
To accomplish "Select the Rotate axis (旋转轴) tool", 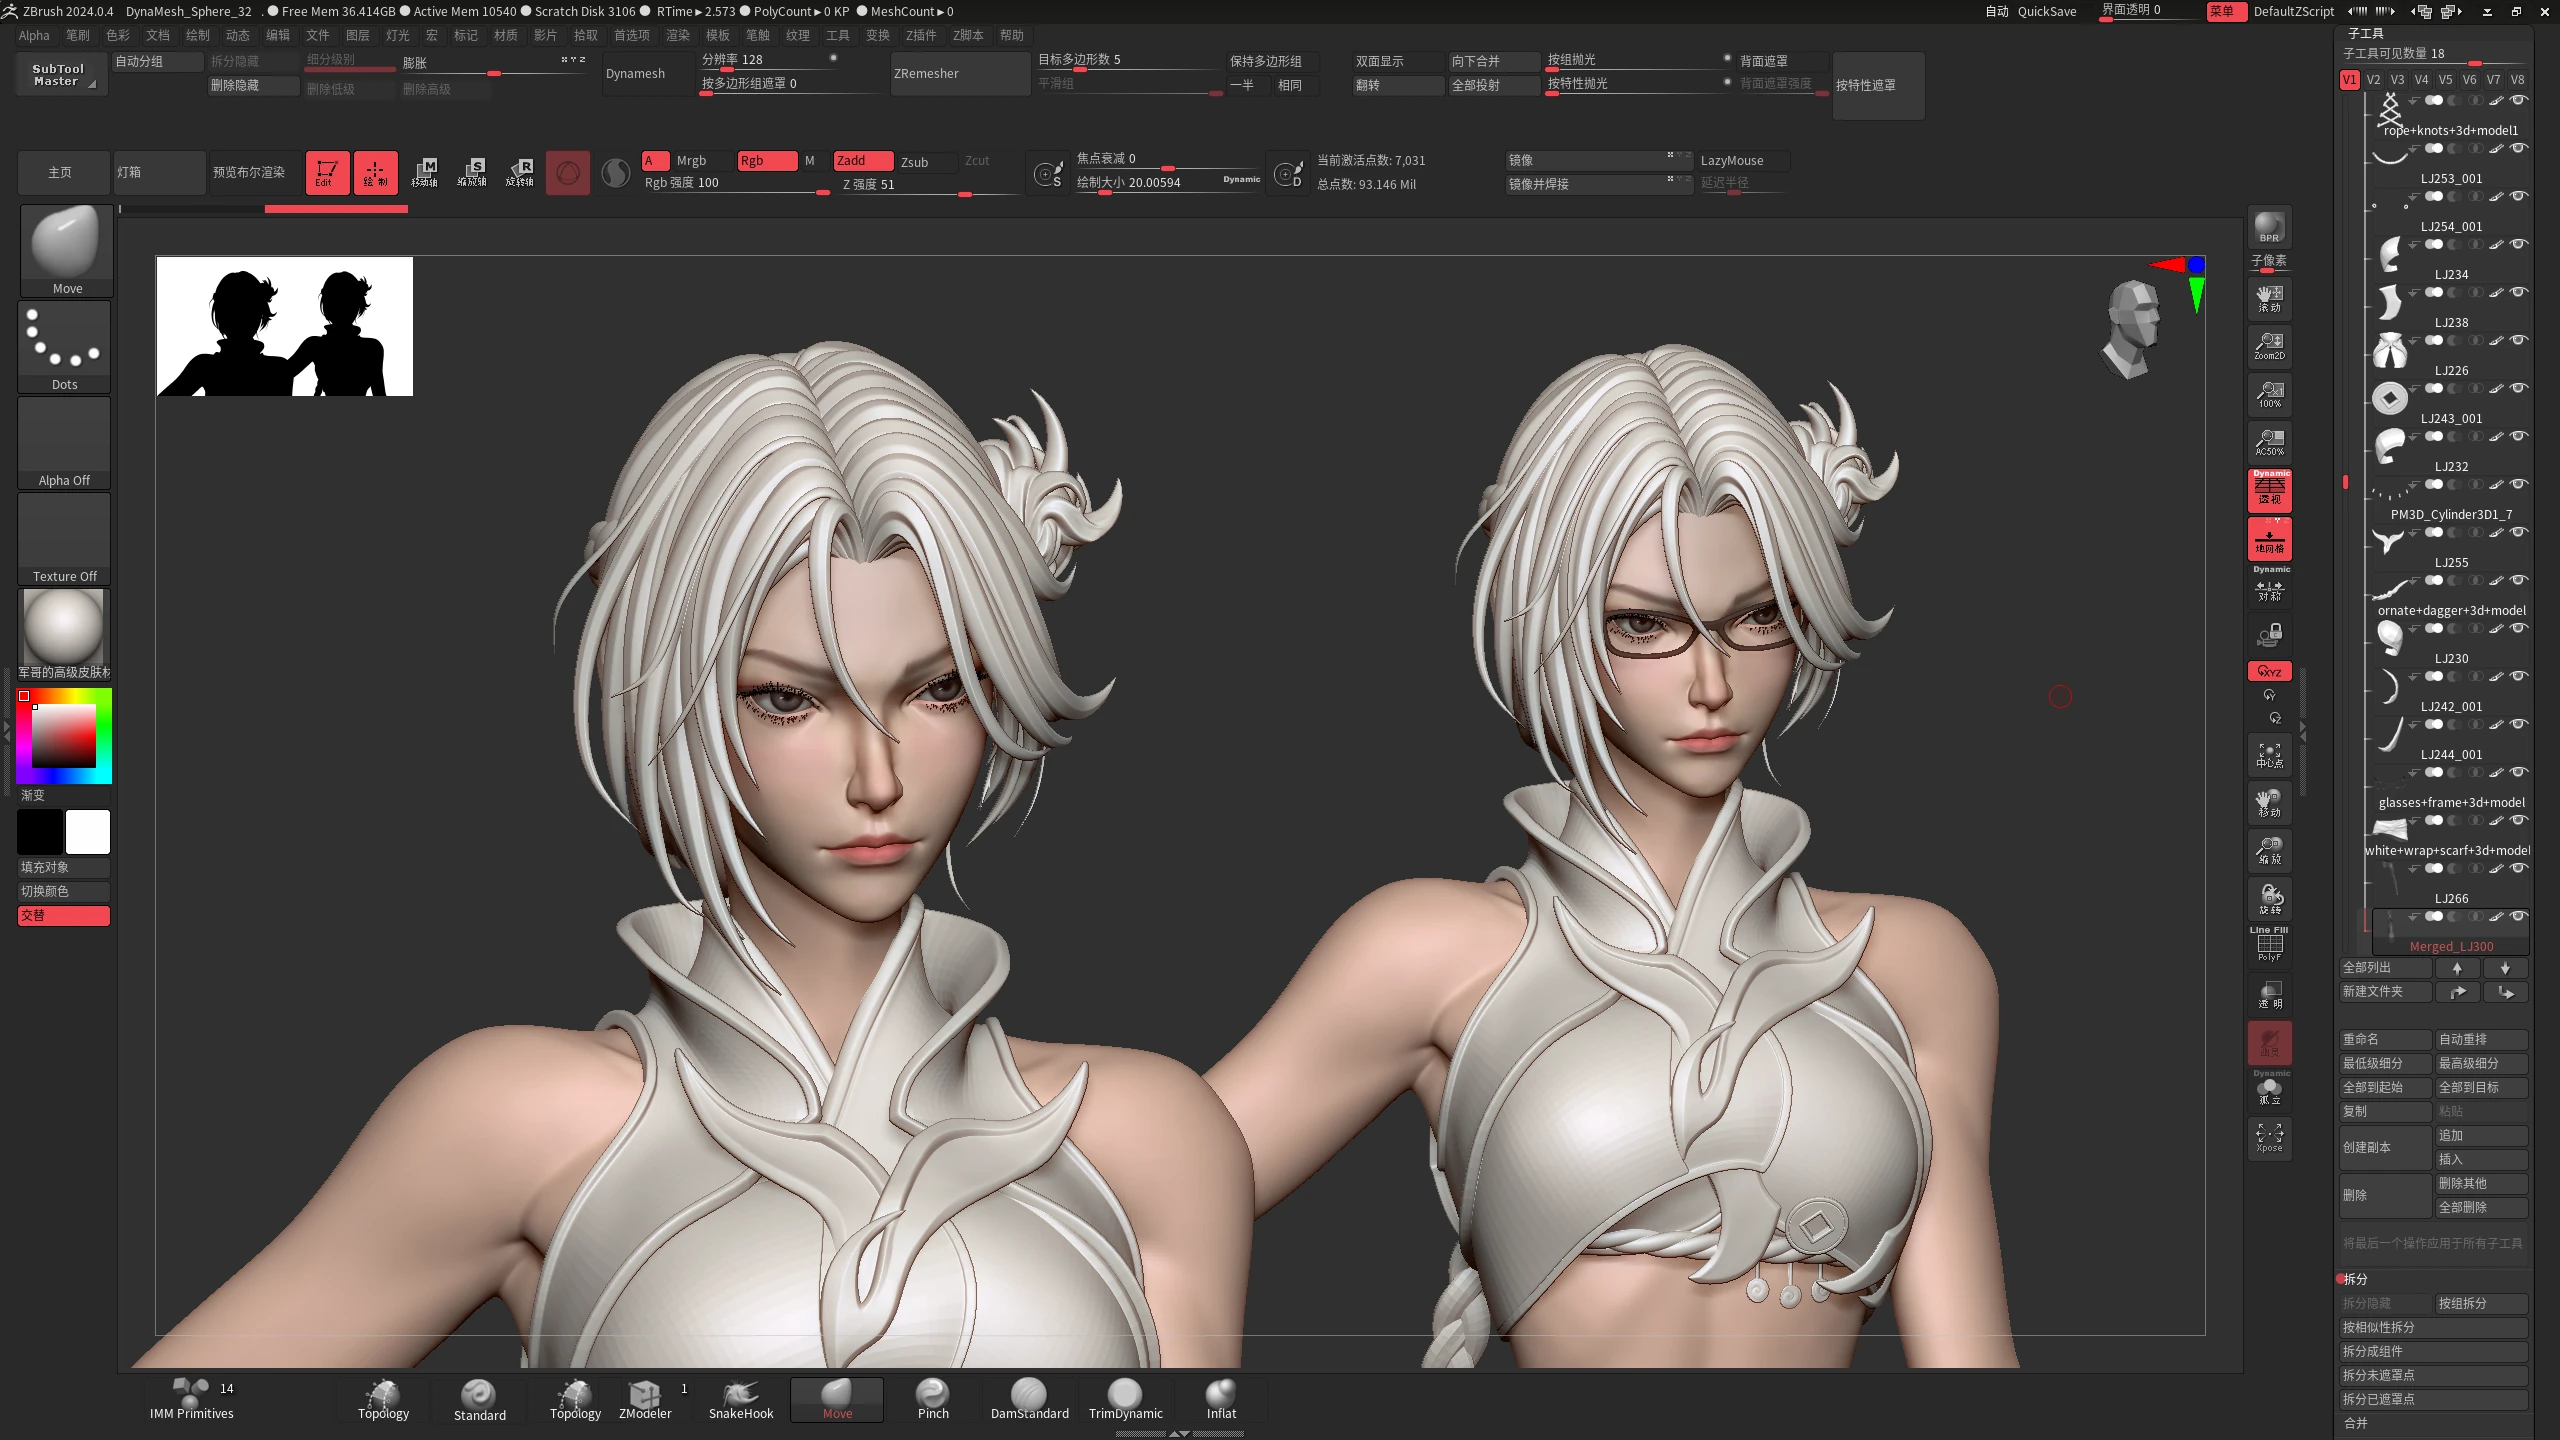I will tap(520, 172).
